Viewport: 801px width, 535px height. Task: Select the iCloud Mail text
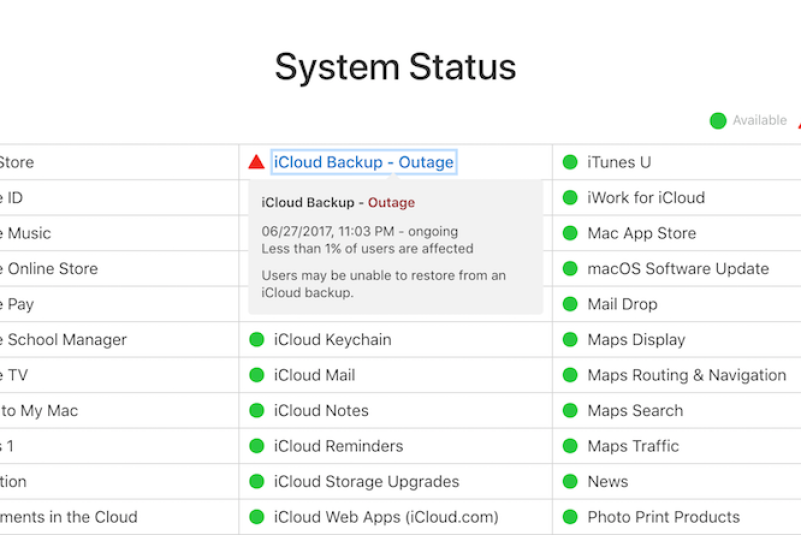coord(314,376)
